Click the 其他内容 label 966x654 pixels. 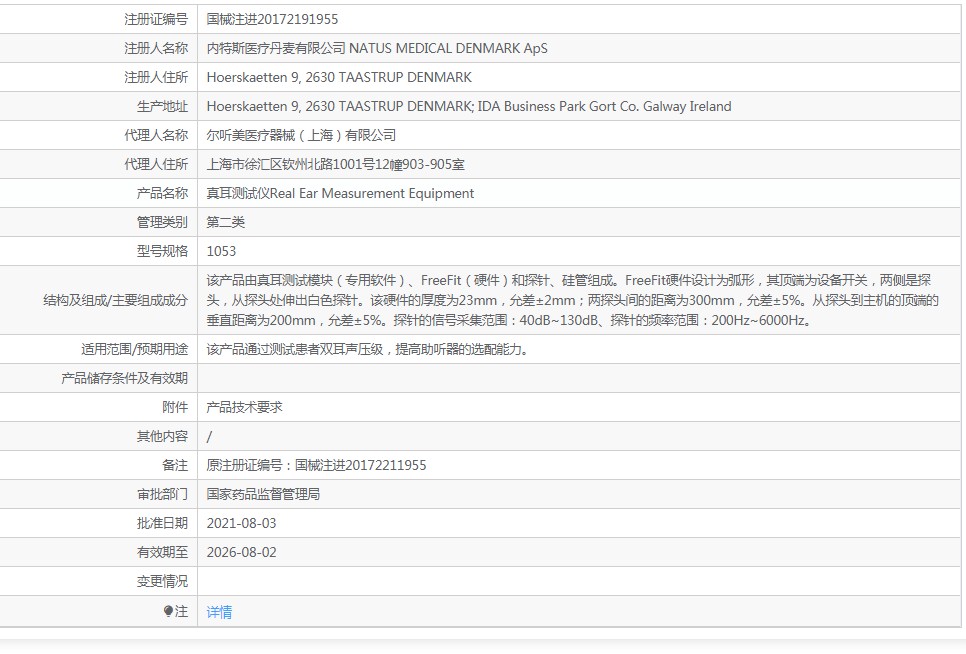coord(162,436)
